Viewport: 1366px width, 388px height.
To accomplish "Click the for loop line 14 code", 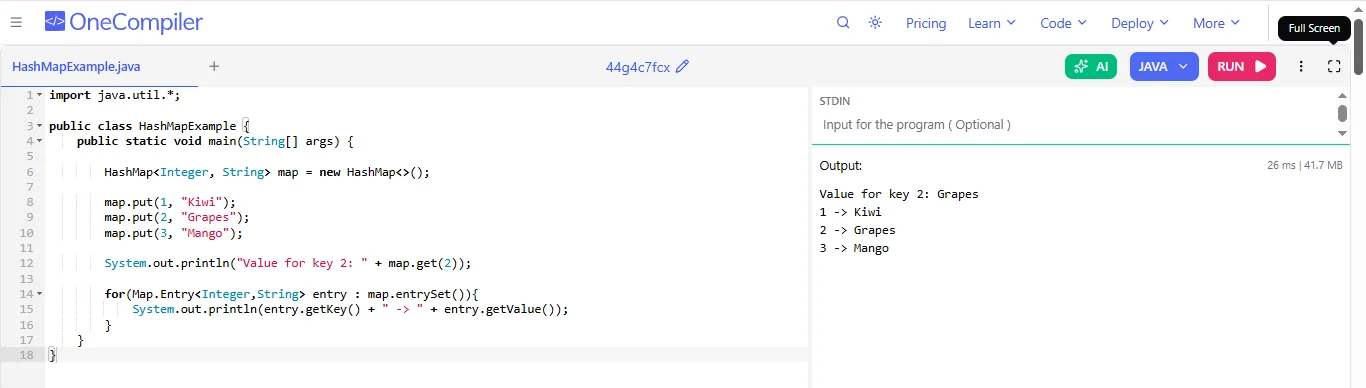I will pos(292,294).
